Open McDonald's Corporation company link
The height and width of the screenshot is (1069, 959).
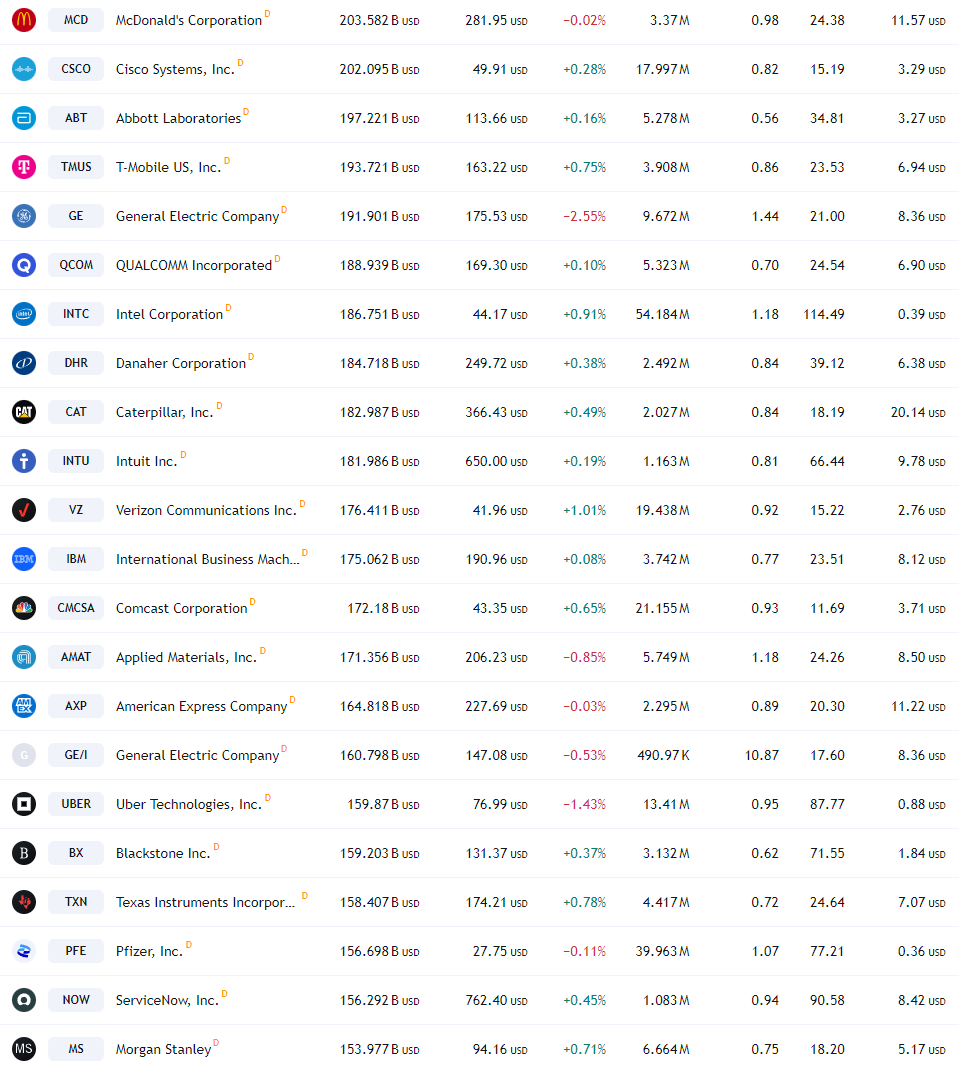click(x=189, y=20)
